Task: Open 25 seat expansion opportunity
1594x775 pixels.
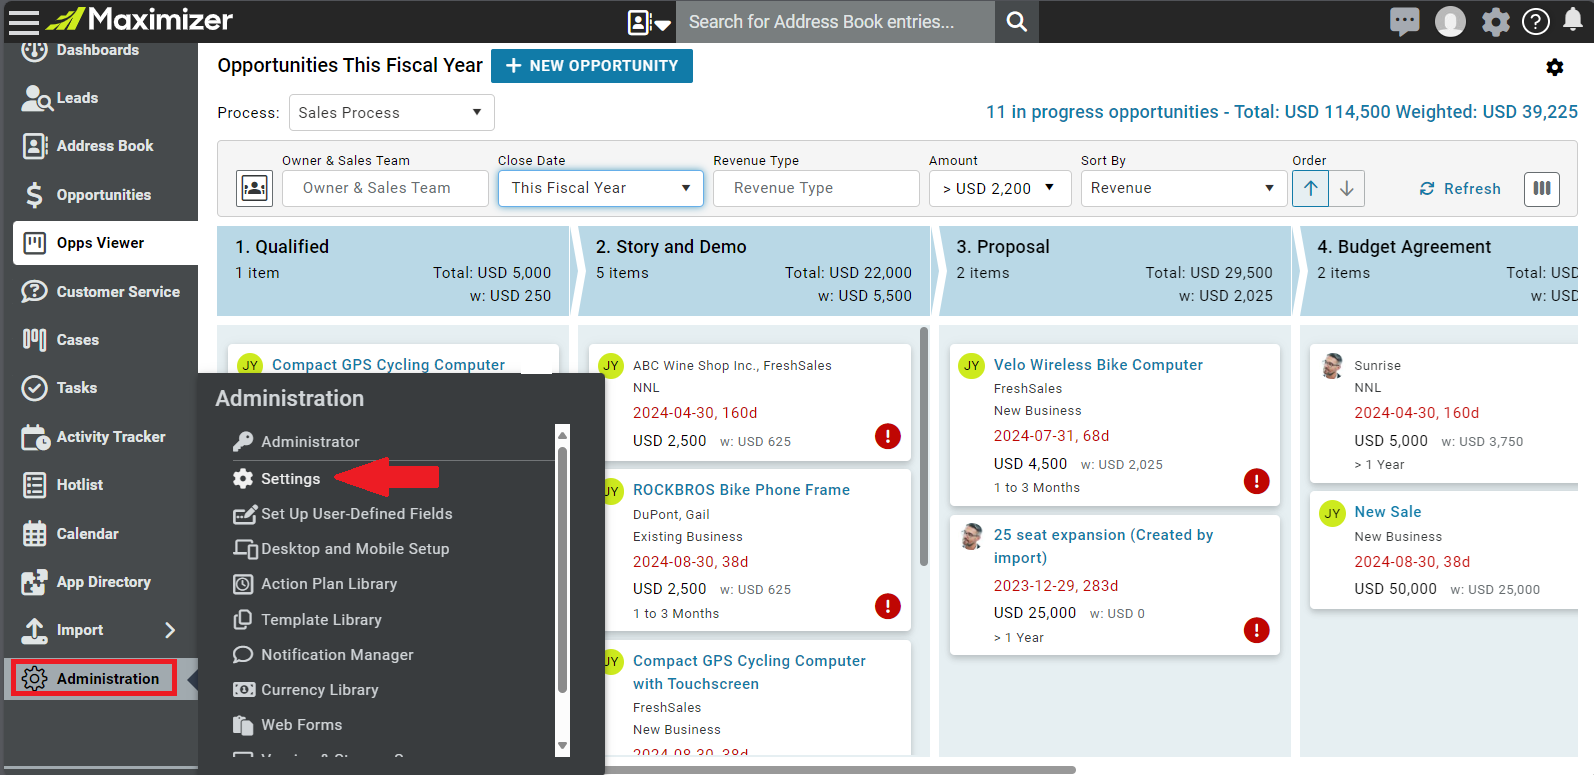Action: pyautogui.click(x=1103, y=546)
